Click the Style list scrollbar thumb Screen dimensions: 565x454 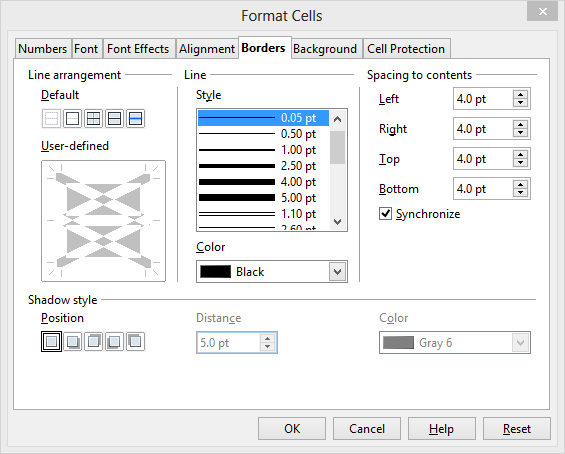(x=338, y=147)
